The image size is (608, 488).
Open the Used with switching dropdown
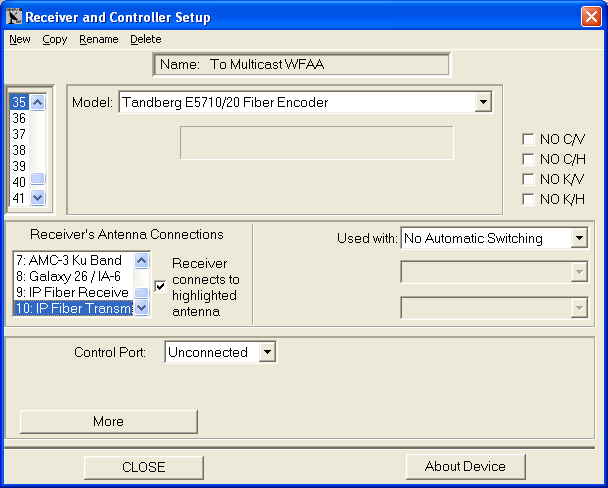pyautogui.click(x=579, y=238)
